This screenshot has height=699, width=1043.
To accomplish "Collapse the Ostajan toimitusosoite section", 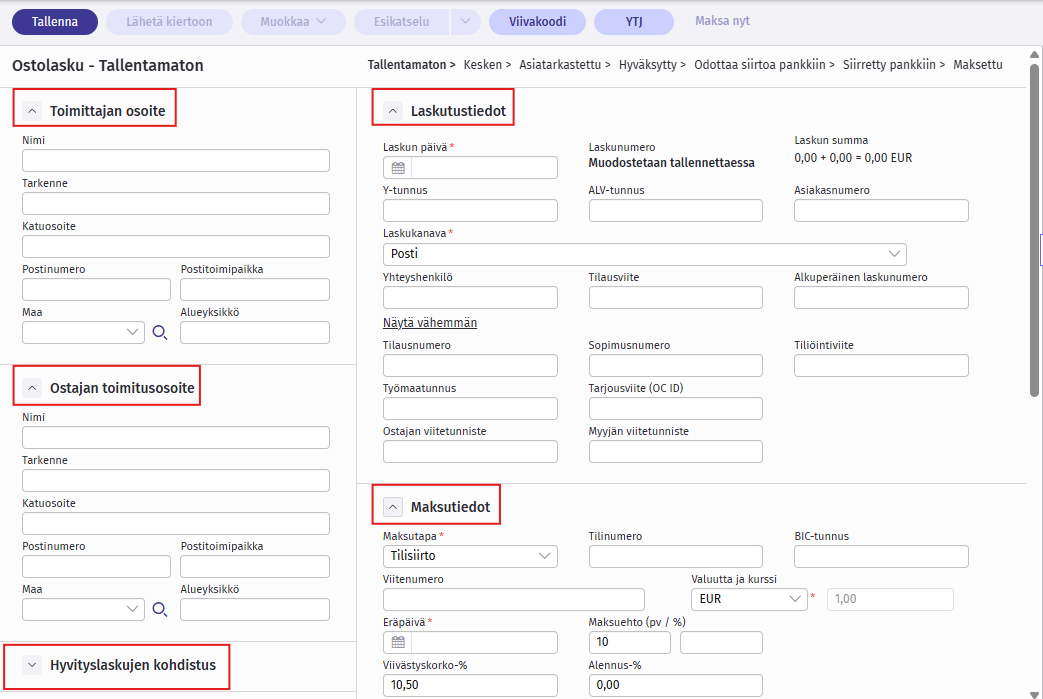I will (x=32, y=388).
